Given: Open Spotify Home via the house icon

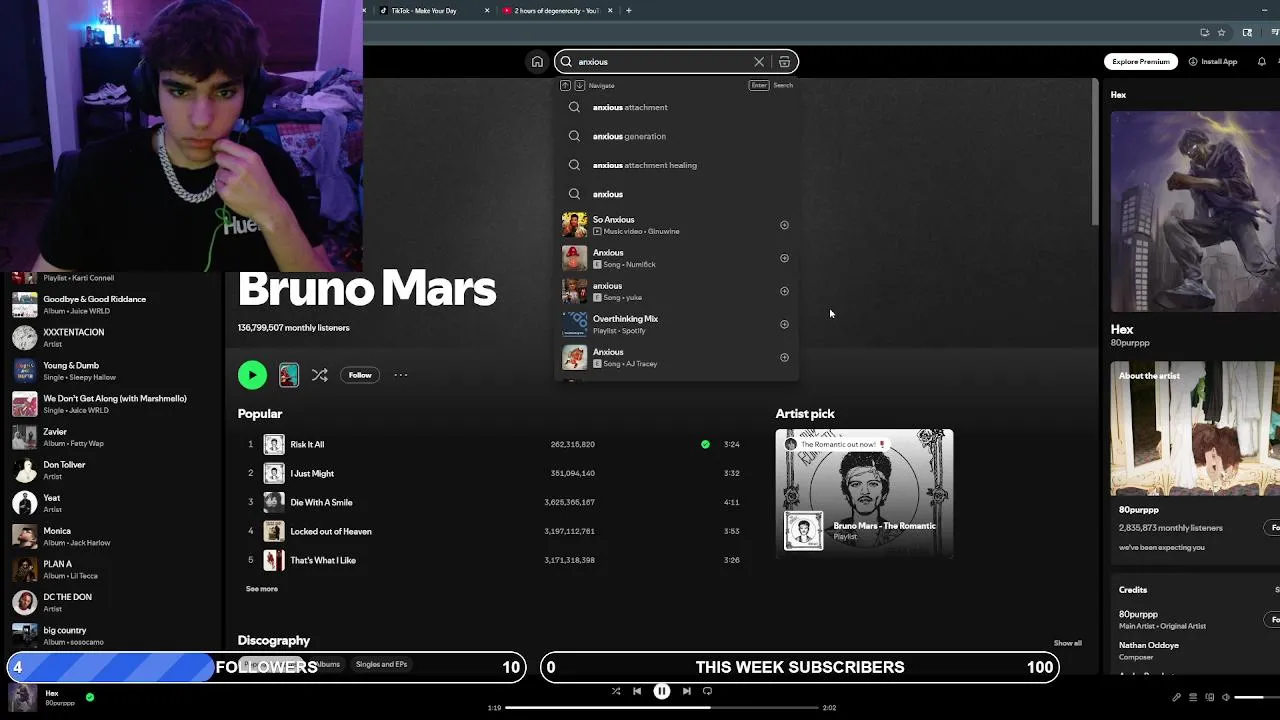Looking at the screenshot, I should (x=537, y=62).
